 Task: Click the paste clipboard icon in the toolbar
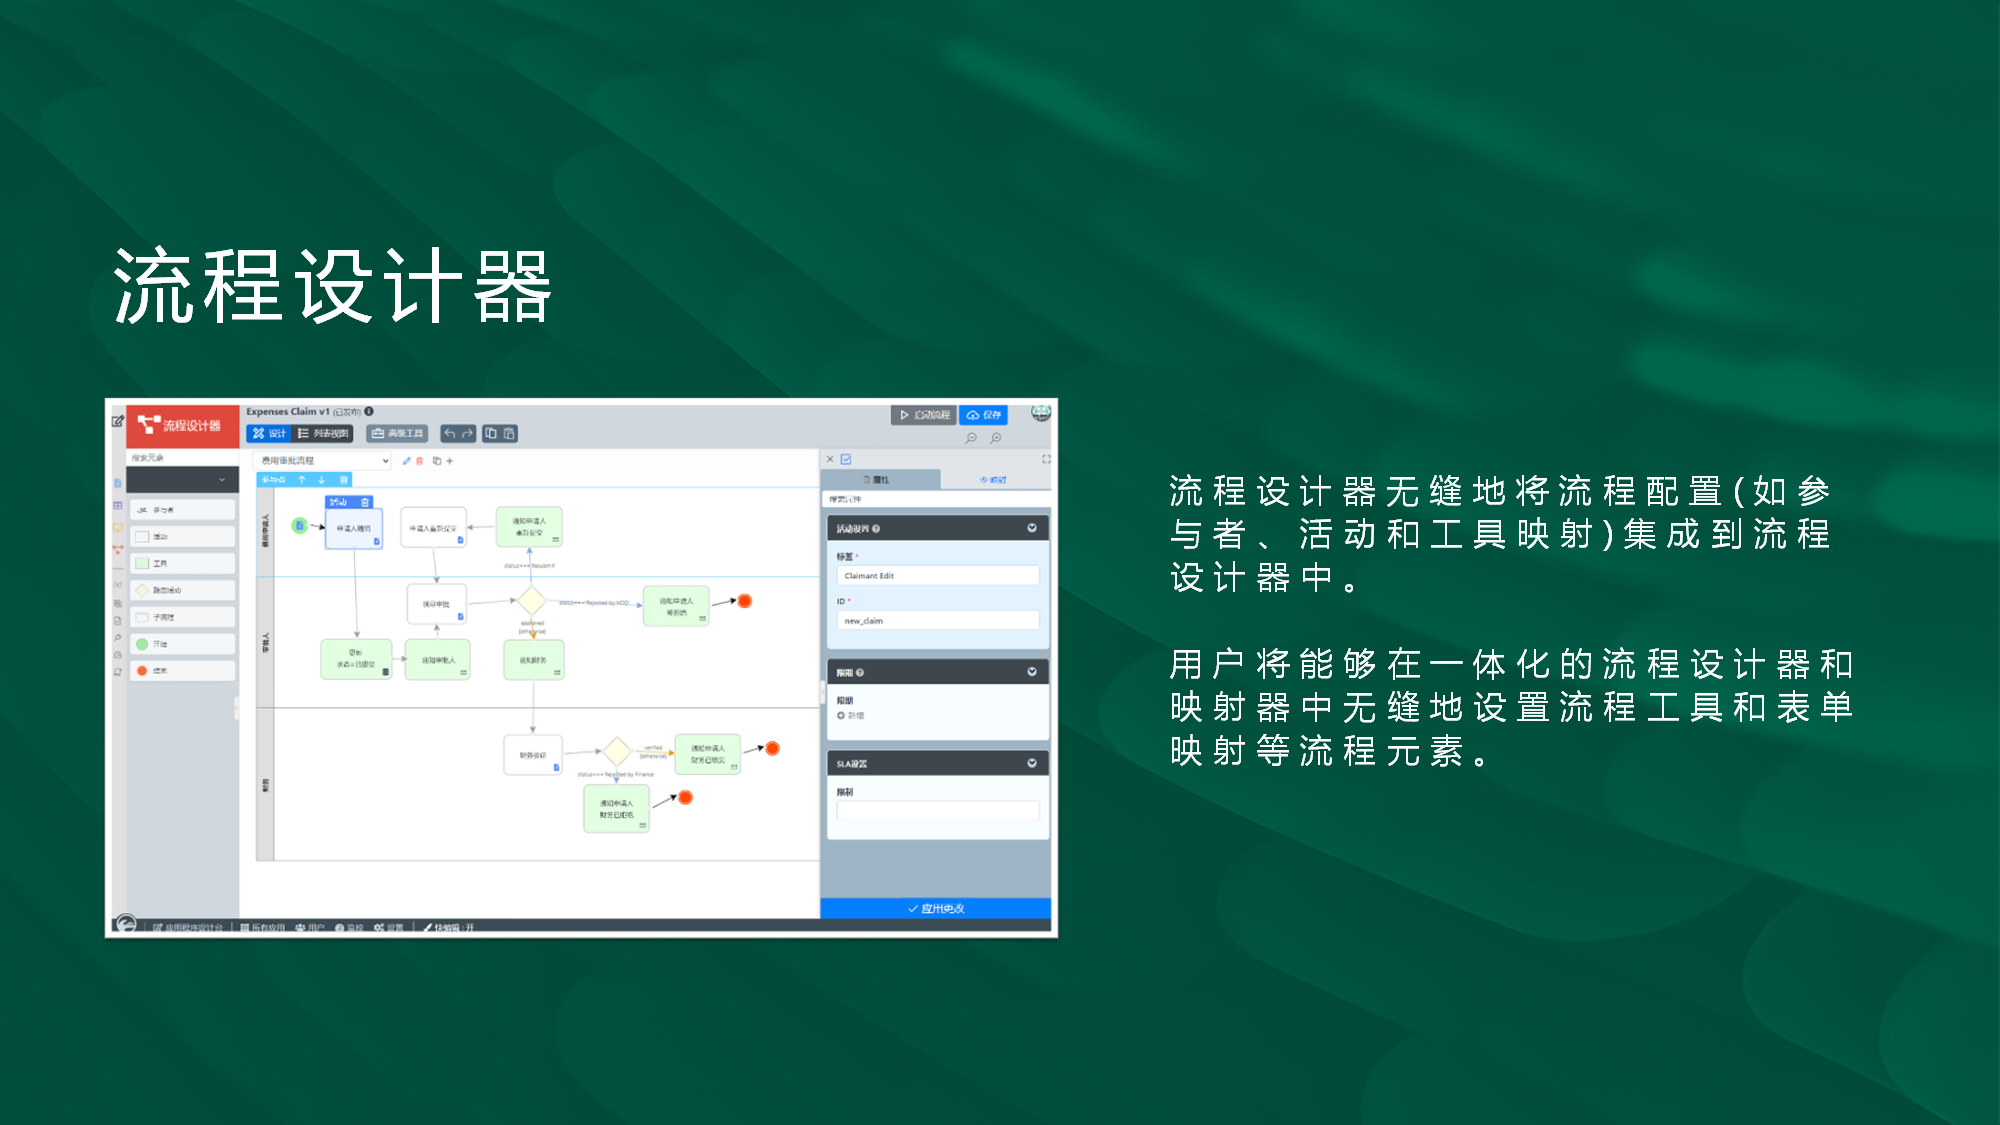pyautogui.click(x=509, y=433)
